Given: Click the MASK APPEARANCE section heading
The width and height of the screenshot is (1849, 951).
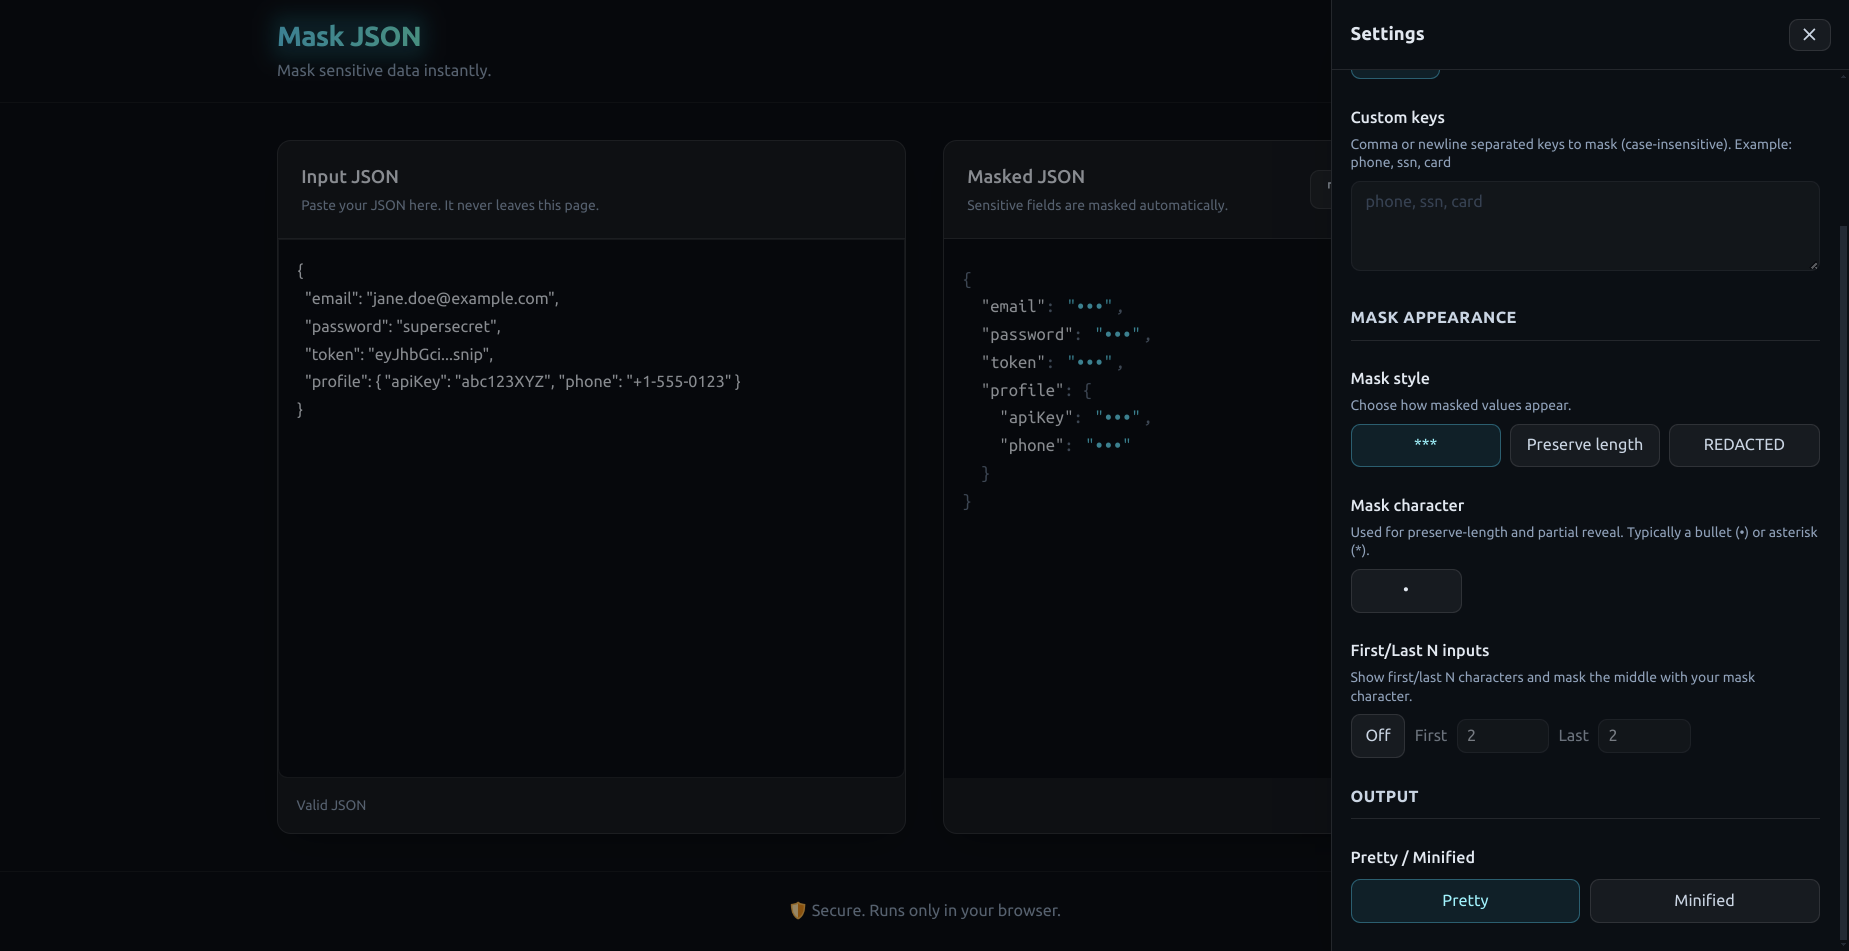Looking at the screenshot, I should 1433,317.
